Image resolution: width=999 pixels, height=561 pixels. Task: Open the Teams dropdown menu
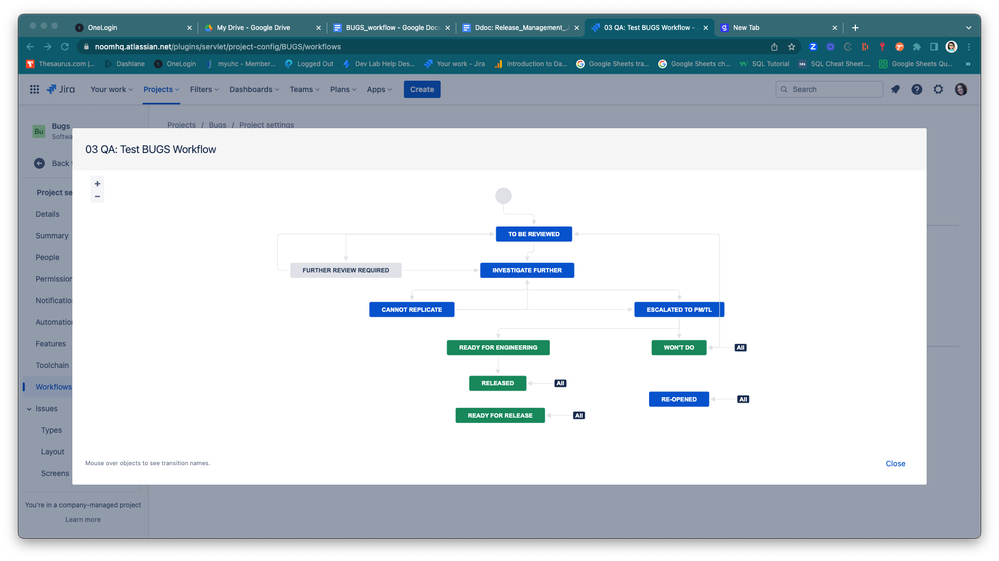tap(305, 90)
